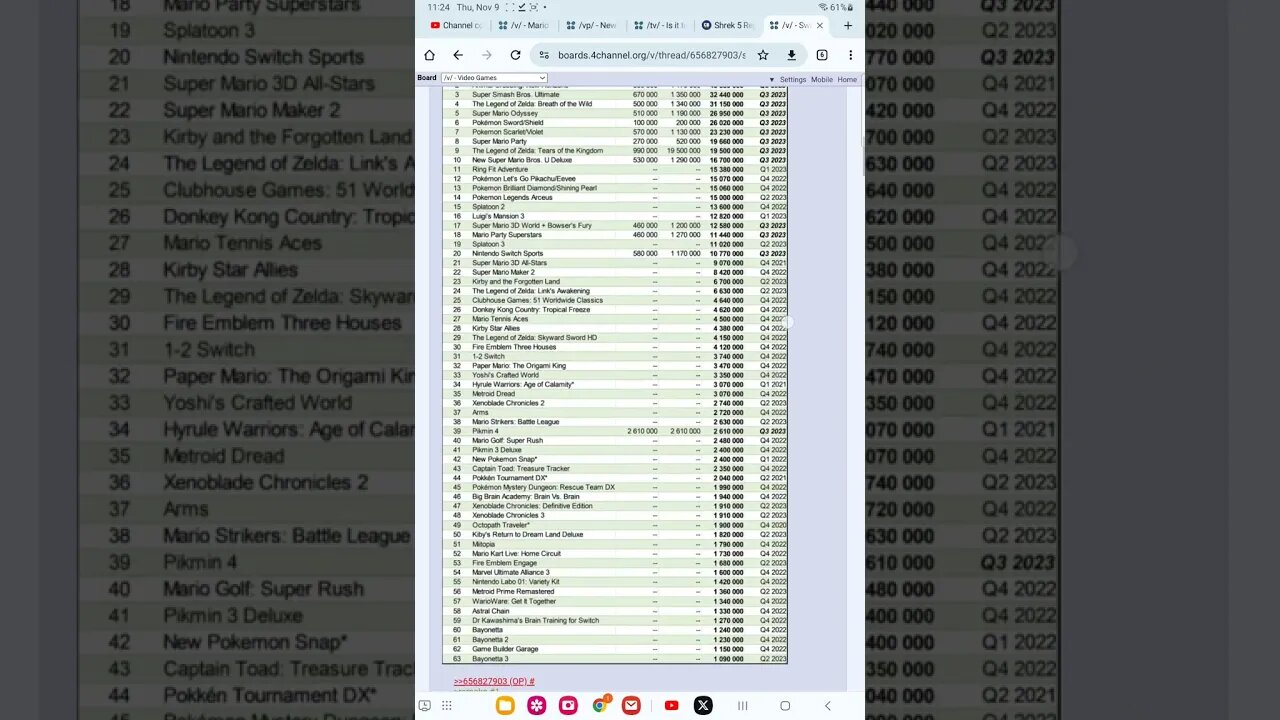Screen dimensions: 1280x720
Task: Switch to the Mobile site link
Action: click(x=821, y=80)
